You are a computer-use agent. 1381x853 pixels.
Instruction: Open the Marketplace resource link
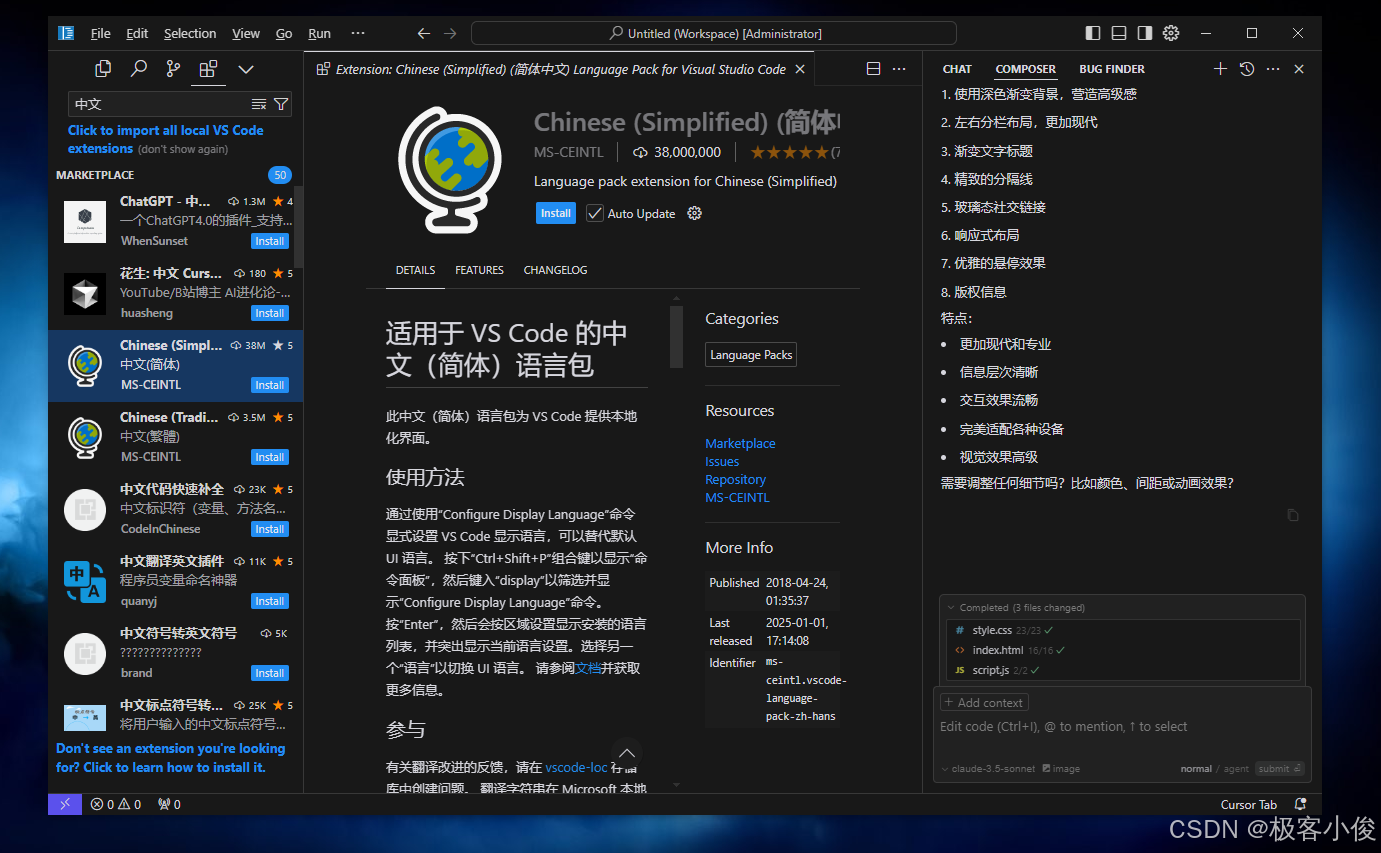coord(740,443)
